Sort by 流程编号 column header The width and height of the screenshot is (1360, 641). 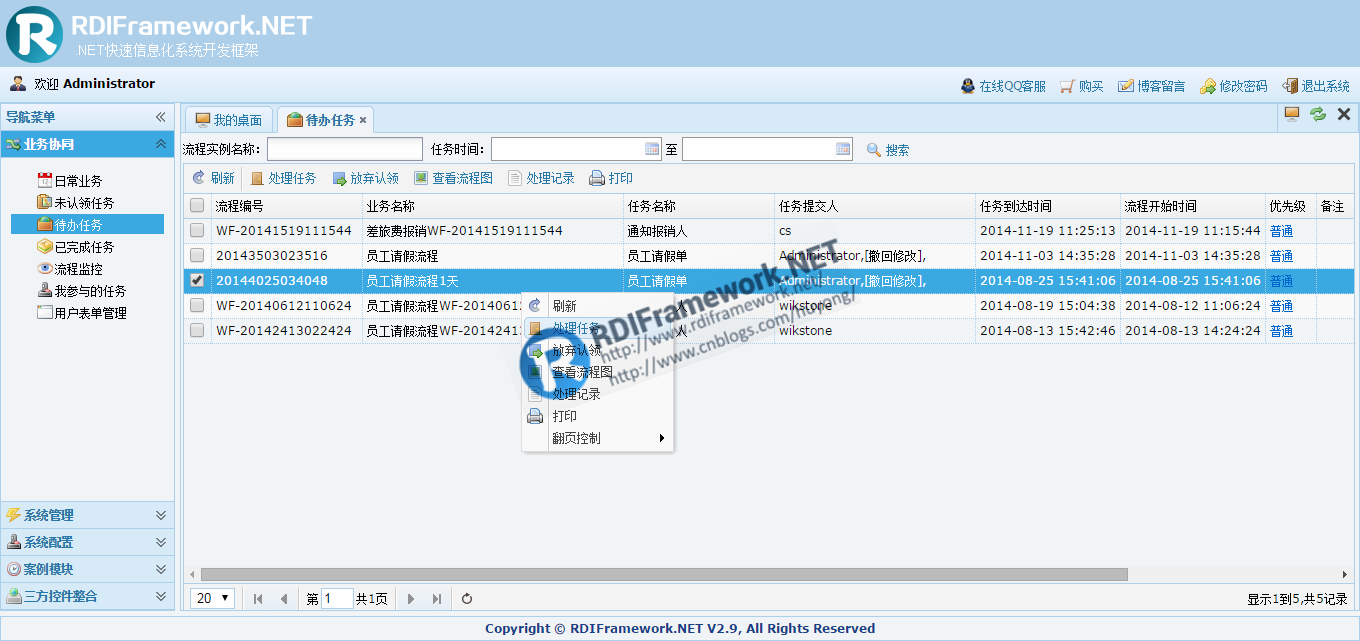pos(287,206)
